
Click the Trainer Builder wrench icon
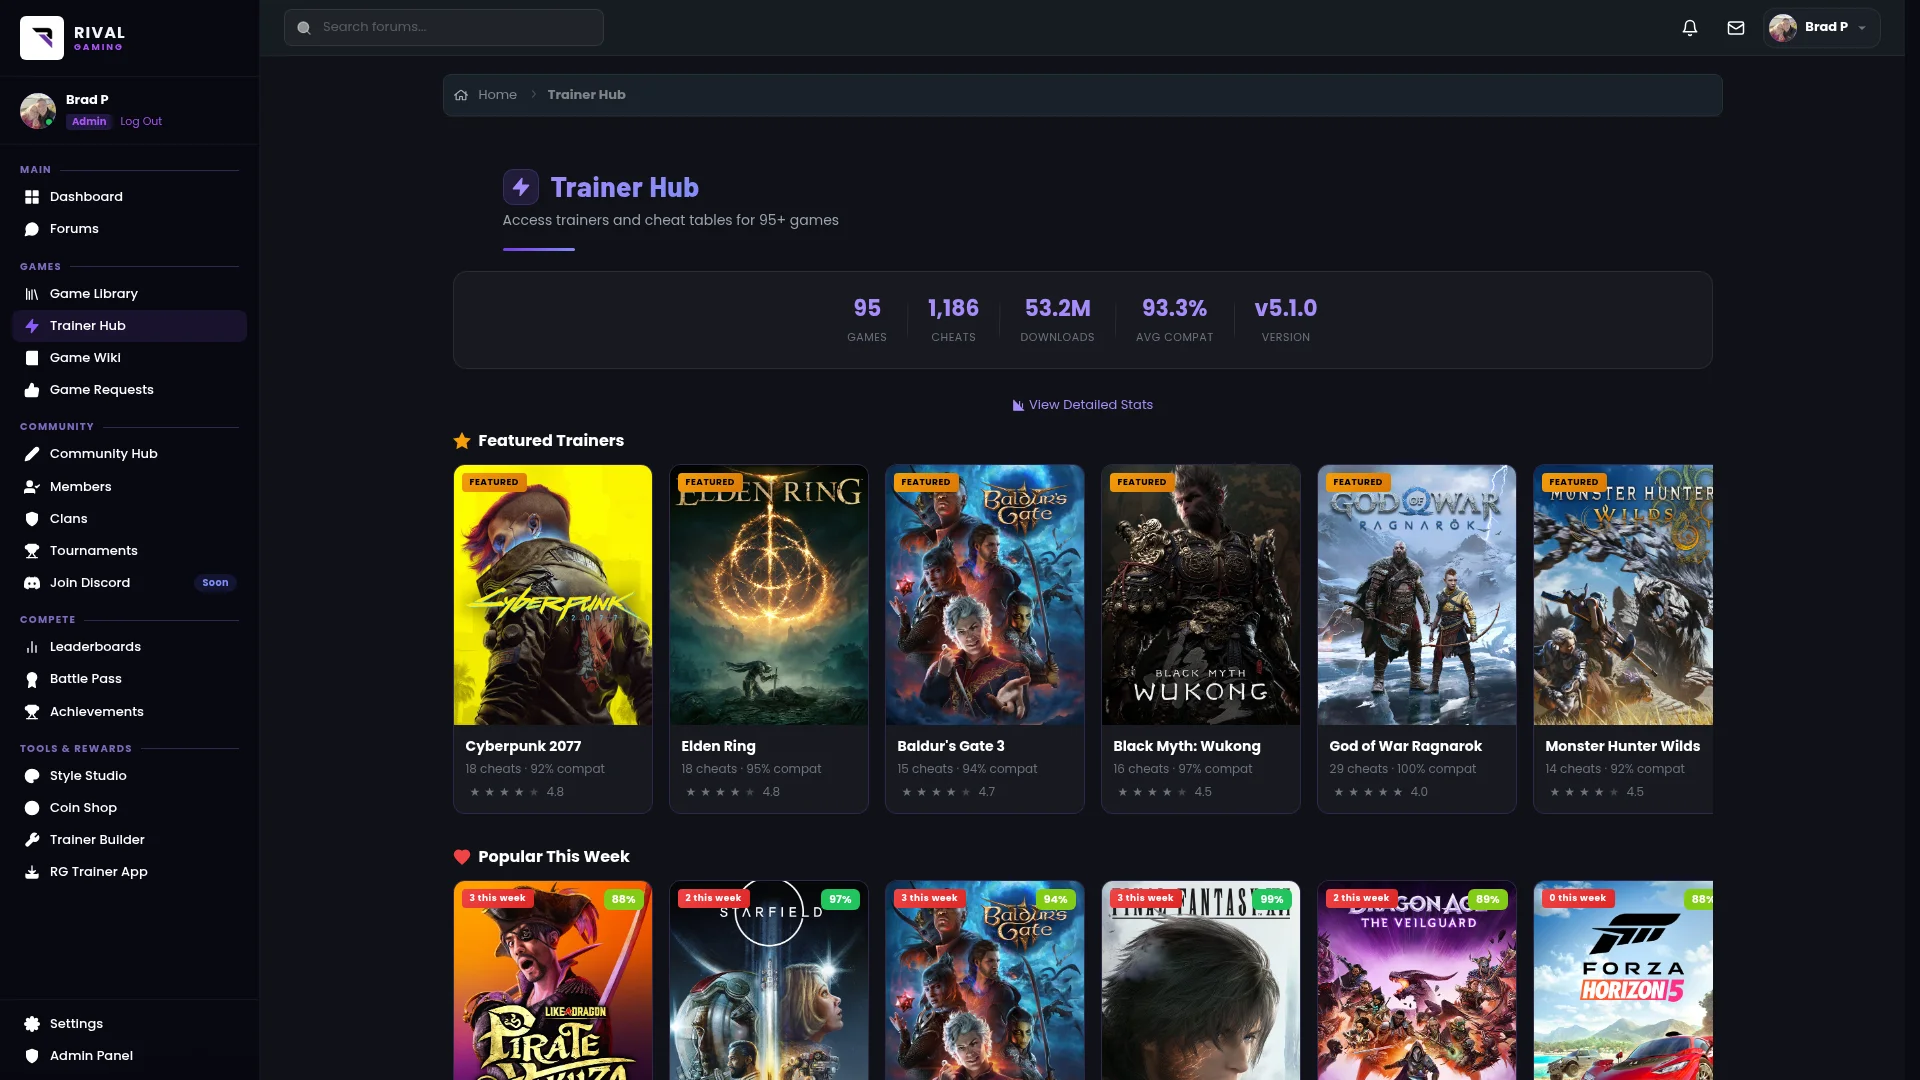pos(32,840)
